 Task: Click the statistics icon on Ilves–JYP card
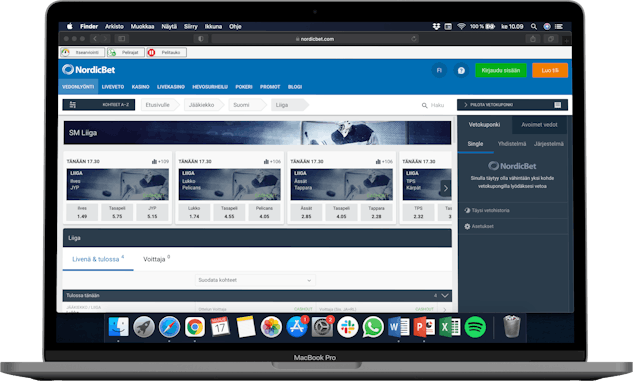coord(154,161)
